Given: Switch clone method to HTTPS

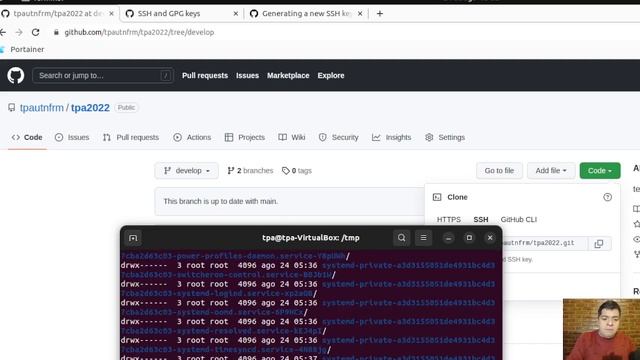Looking at the screenshot, I should (449, 220).
